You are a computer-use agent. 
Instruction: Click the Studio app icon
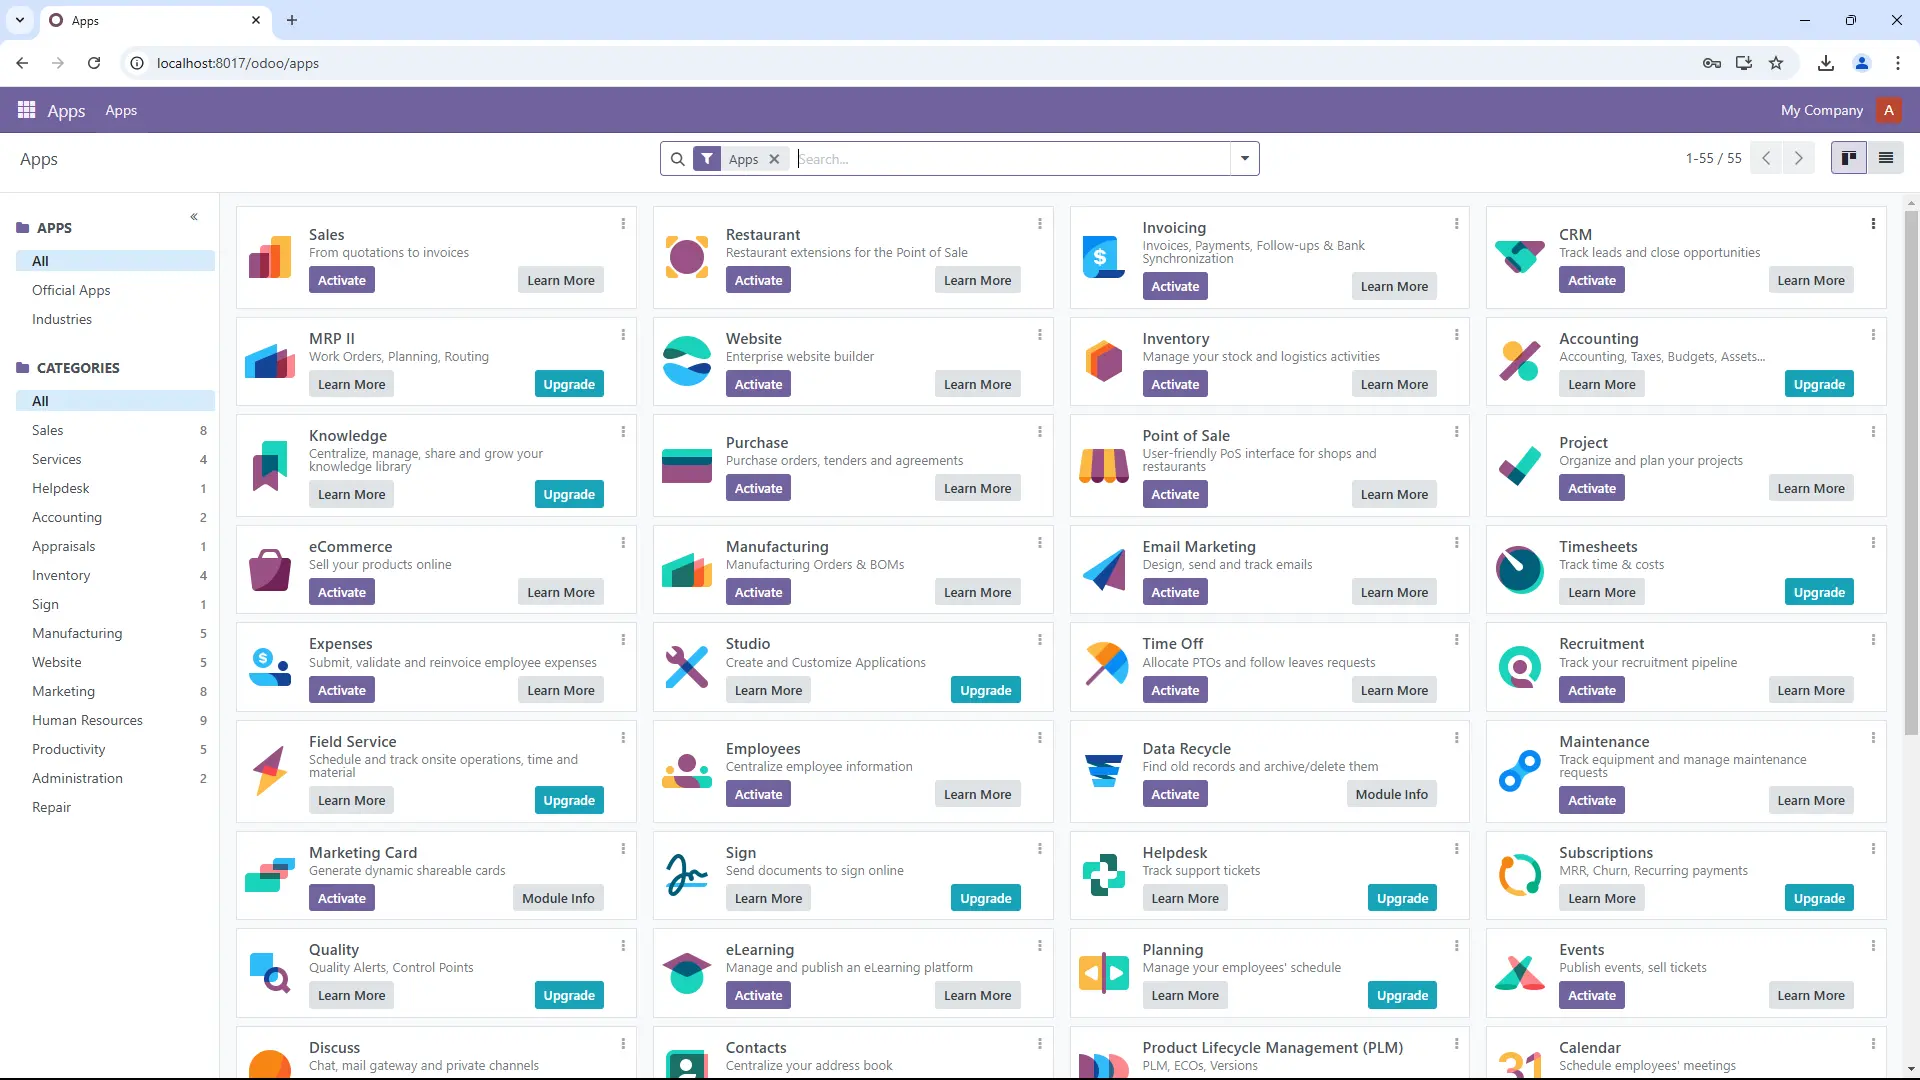[686, 667]
